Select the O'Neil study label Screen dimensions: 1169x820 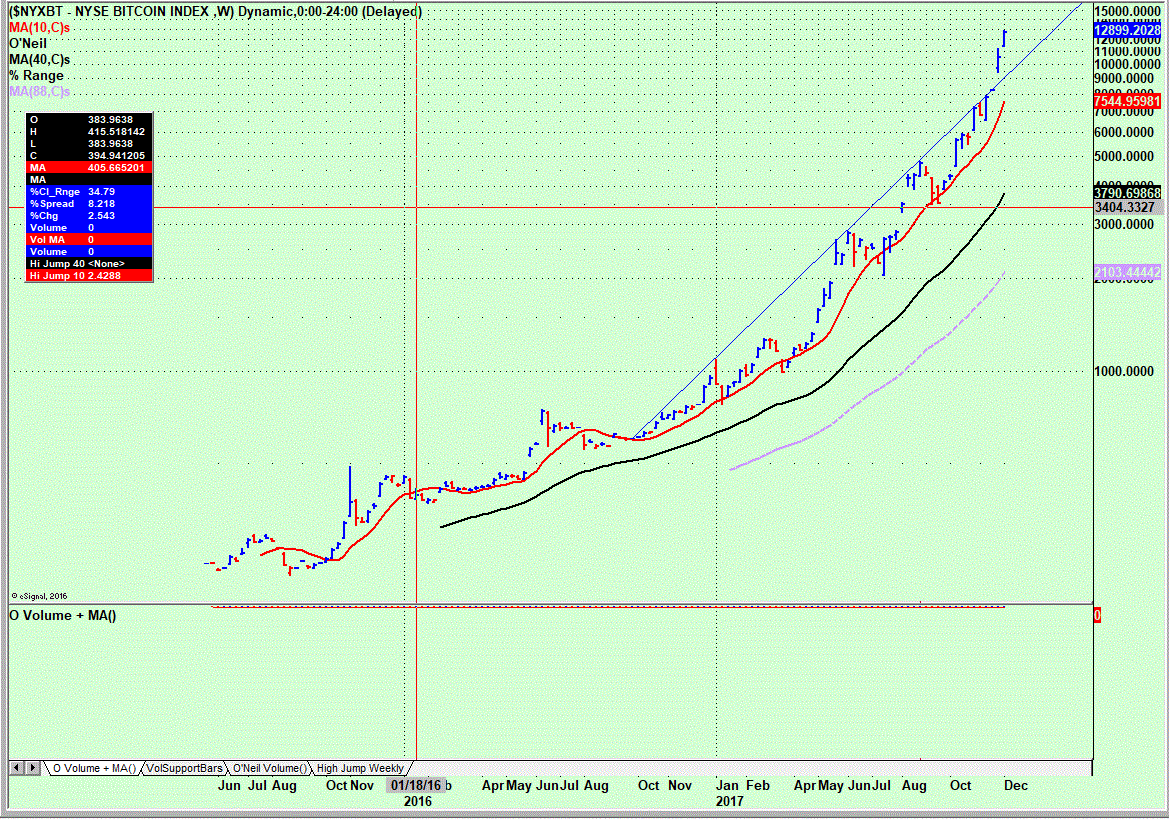(x=28, y=44)
